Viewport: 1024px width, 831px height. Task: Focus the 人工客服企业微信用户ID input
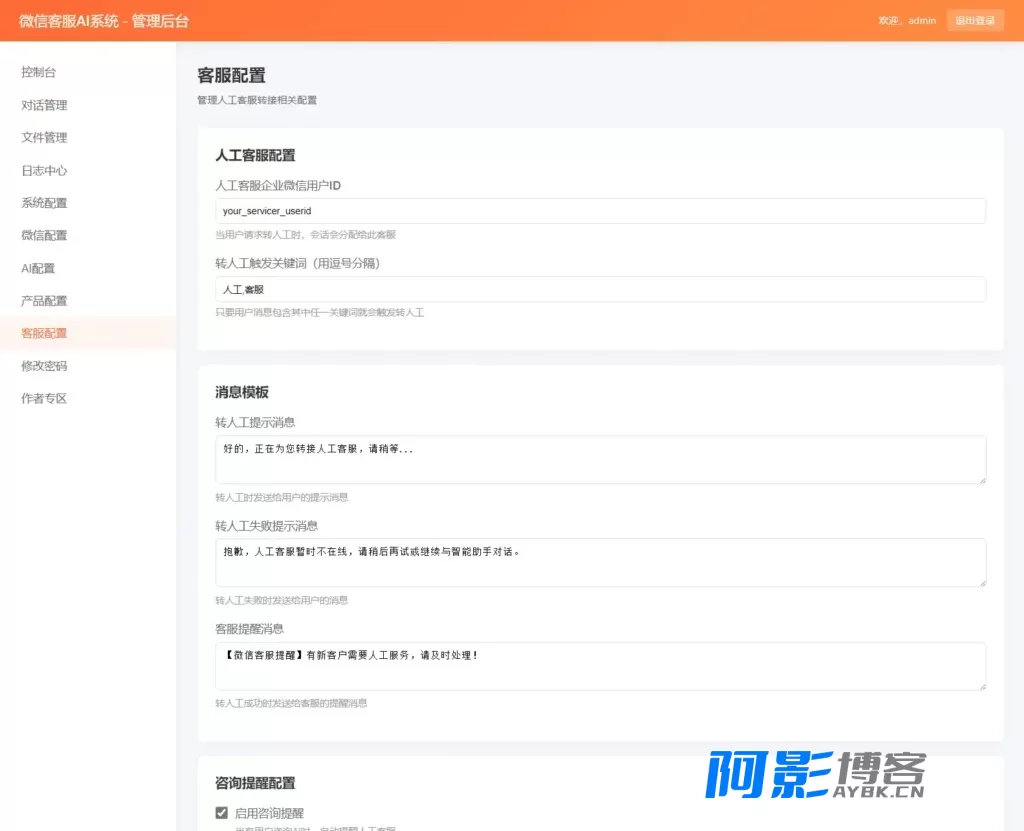pyautogui.click(x=600, y=211)
